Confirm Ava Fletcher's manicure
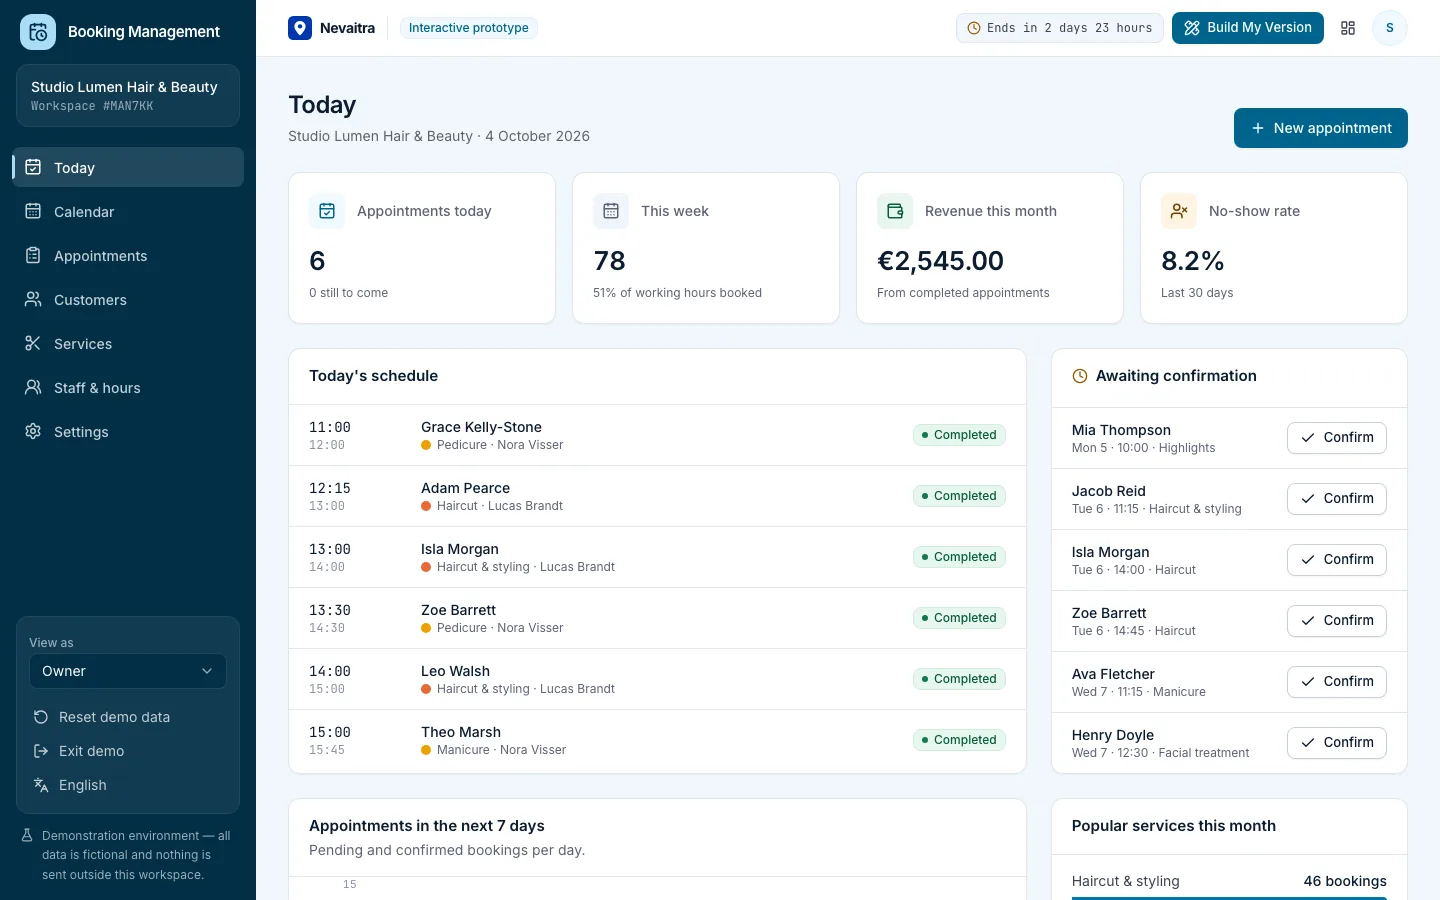The height and width of the screenshot is (900, 1440). [1336, 682]
